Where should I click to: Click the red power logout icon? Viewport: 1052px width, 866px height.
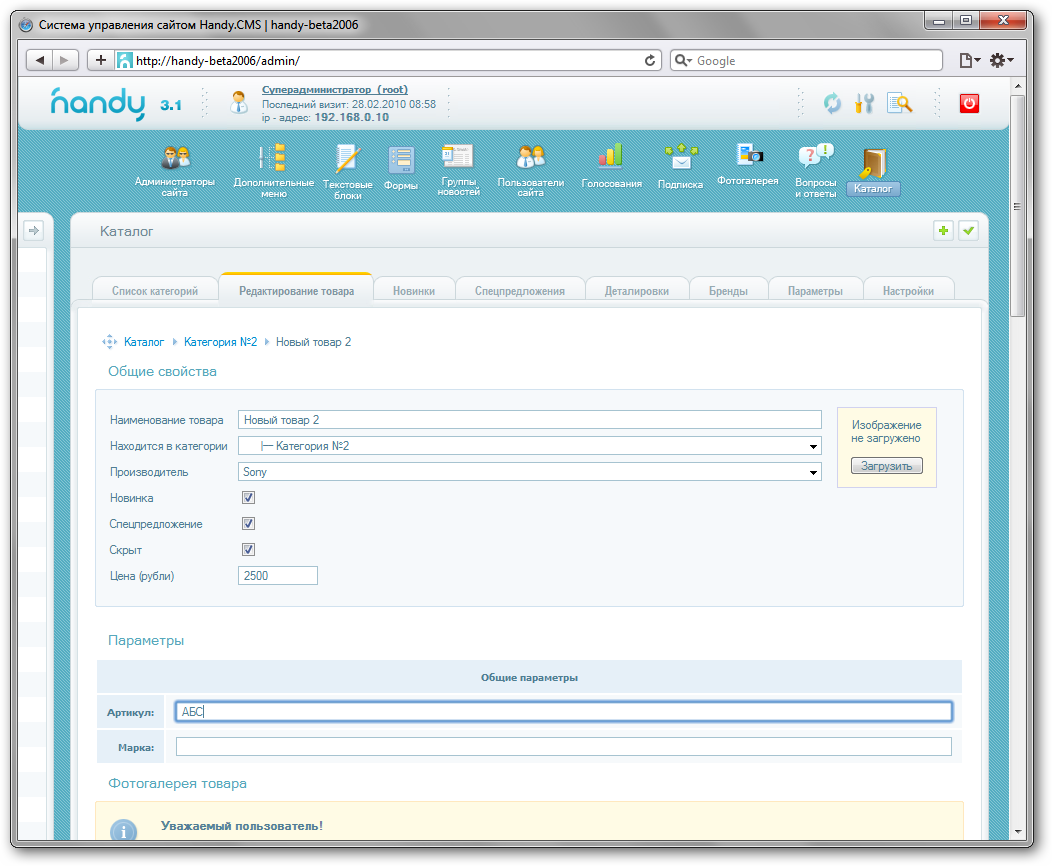point(968,103)
